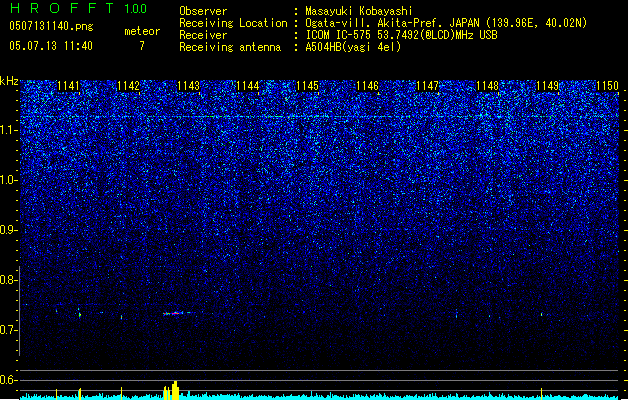Click the 0.6 kHz axis label
The width and height of the screenshot is (629, 400).
(9, 380)
